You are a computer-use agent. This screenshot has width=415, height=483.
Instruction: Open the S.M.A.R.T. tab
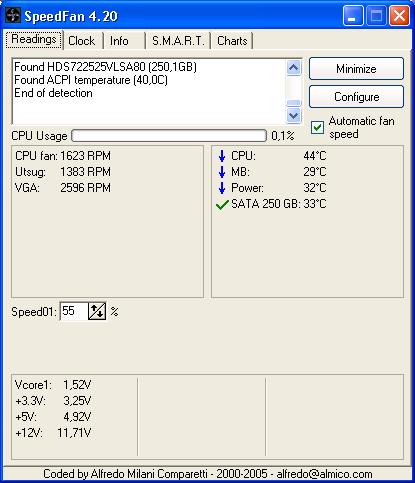pyautogui.click(x=178, y=41)
